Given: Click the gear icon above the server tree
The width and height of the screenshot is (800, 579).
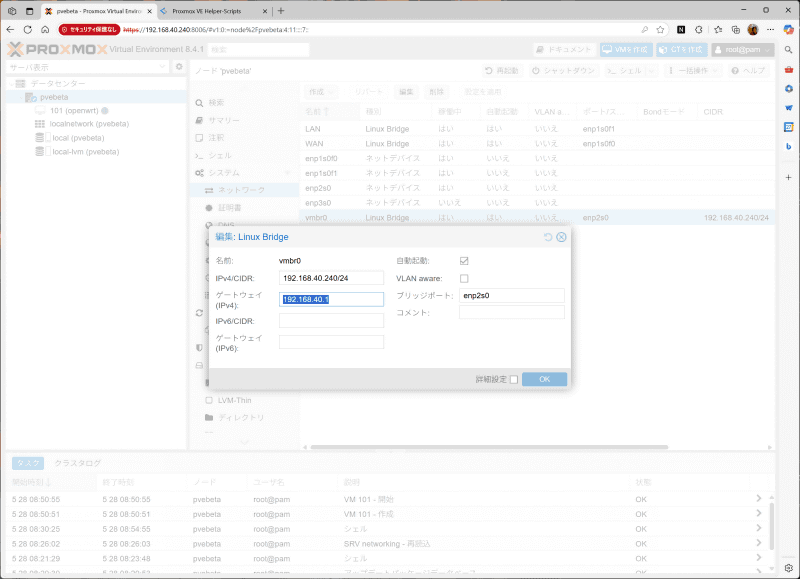Looking at the screenshot, I should coord(179,66).
